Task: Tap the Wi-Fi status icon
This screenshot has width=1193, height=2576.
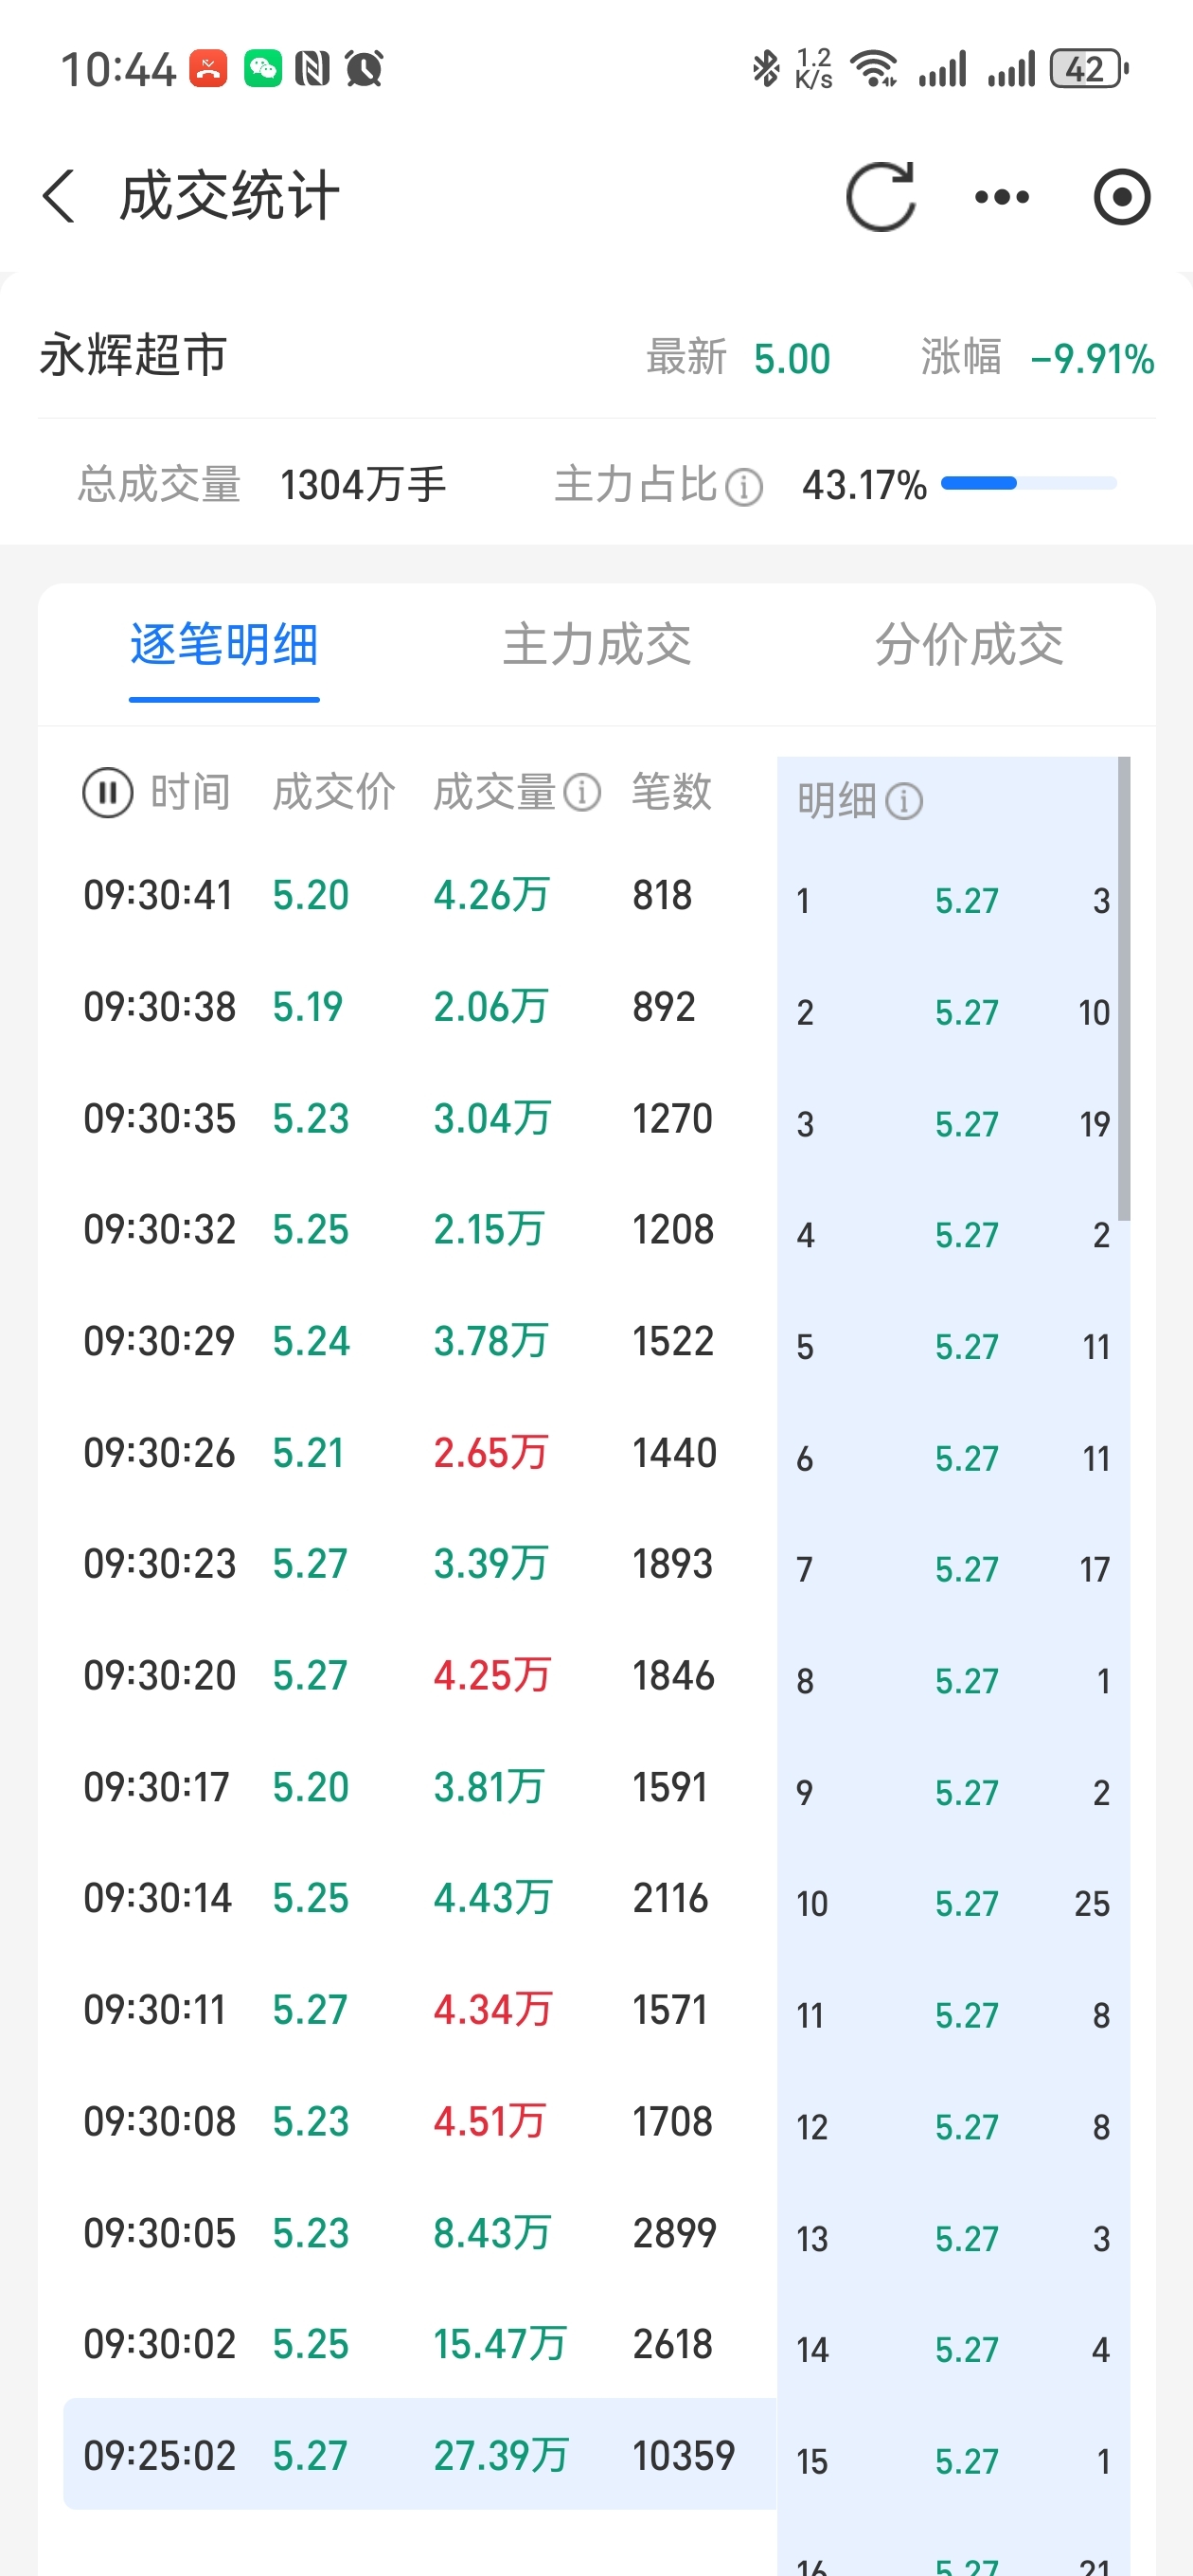Action: (x=873, y=69)
